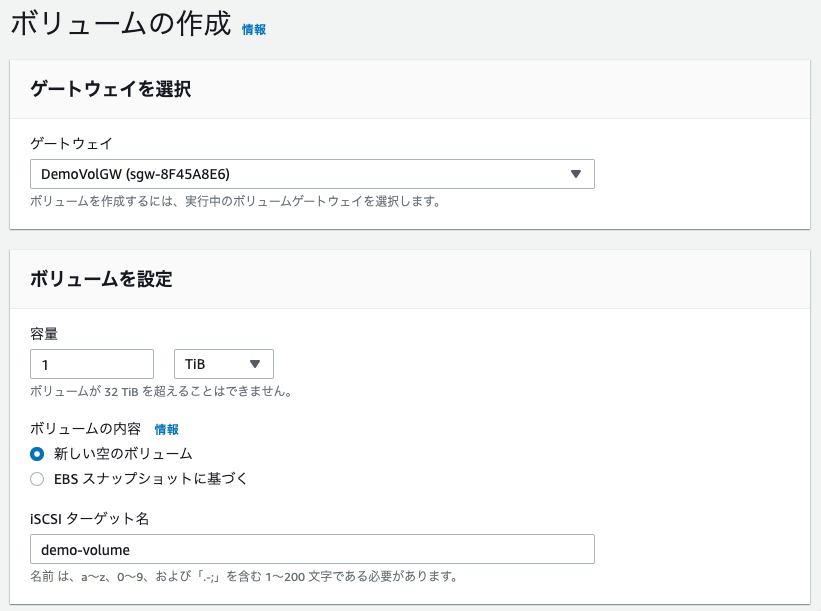This screenshot has width=821, height=611.
Task: Focus the 容量 number input field
Action: click(92, 364)
